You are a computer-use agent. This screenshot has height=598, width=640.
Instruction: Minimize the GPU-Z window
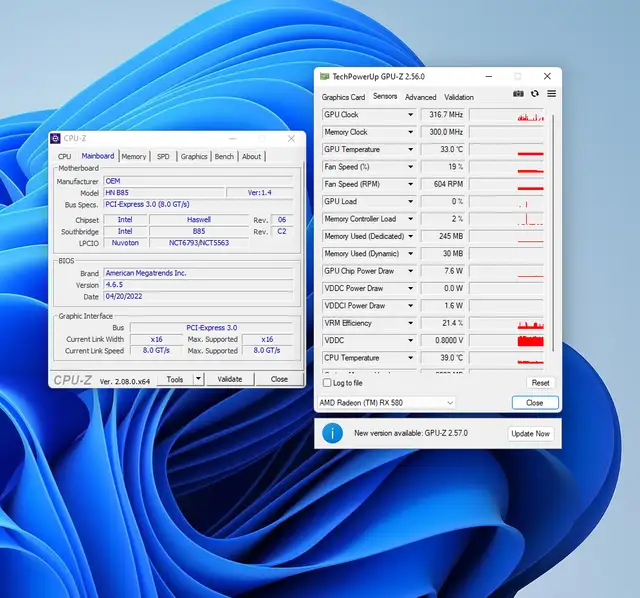pyautogui.click(x=489, y=76)
